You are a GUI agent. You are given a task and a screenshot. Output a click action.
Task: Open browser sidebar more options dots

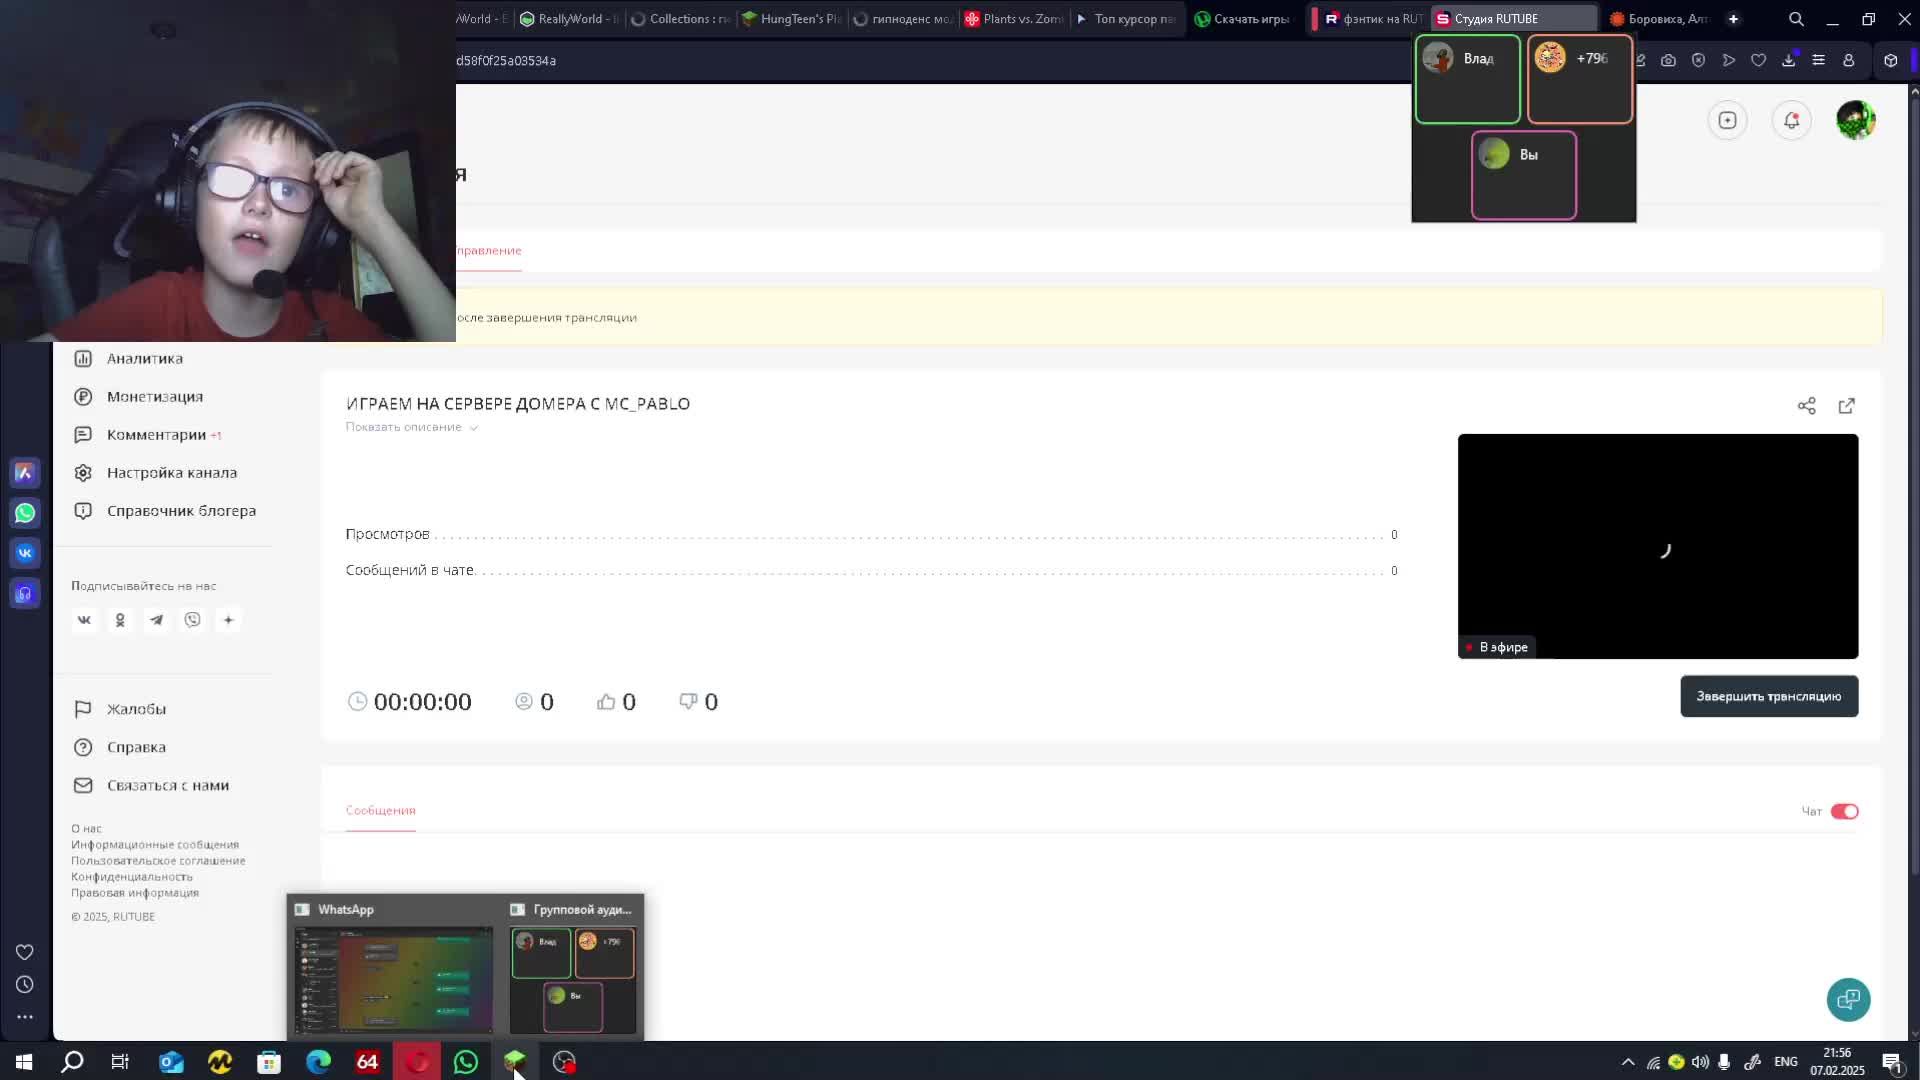click(x=25, y=1016)
